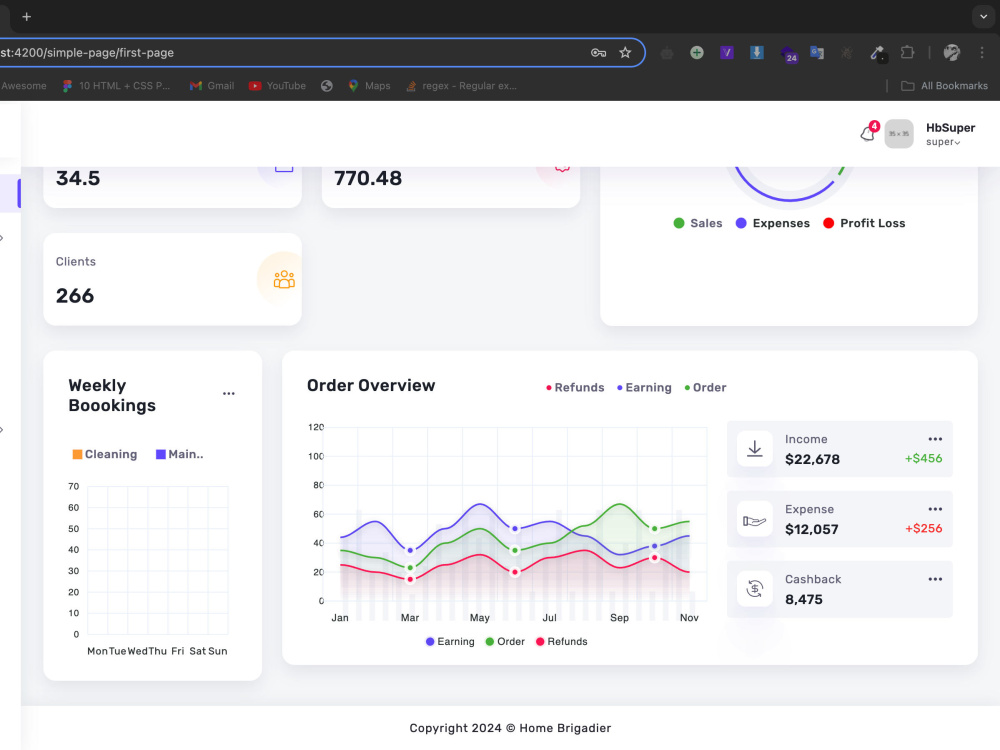The width and height of the screenshot is (1000, 750).
Task: Click the purple V extension icon
Action: pos(726,53)
